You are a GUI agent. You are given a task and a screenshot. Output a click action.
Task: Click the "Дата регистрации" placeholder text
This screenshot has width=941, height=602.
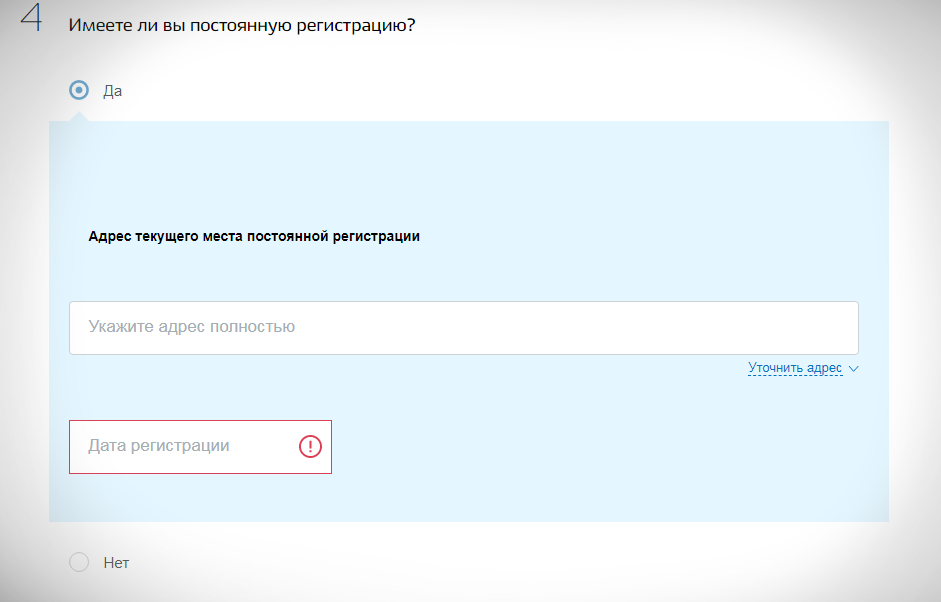(159, 446)
